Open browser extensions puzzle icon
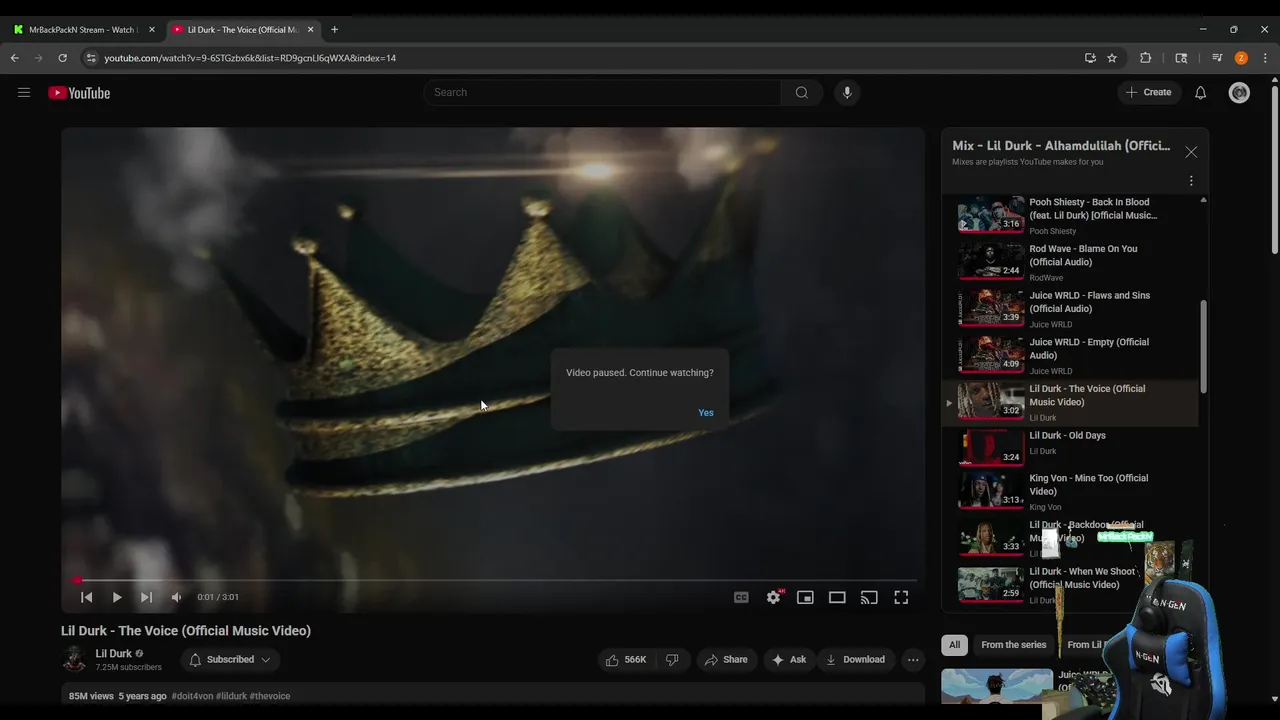 coord(1146,58)
